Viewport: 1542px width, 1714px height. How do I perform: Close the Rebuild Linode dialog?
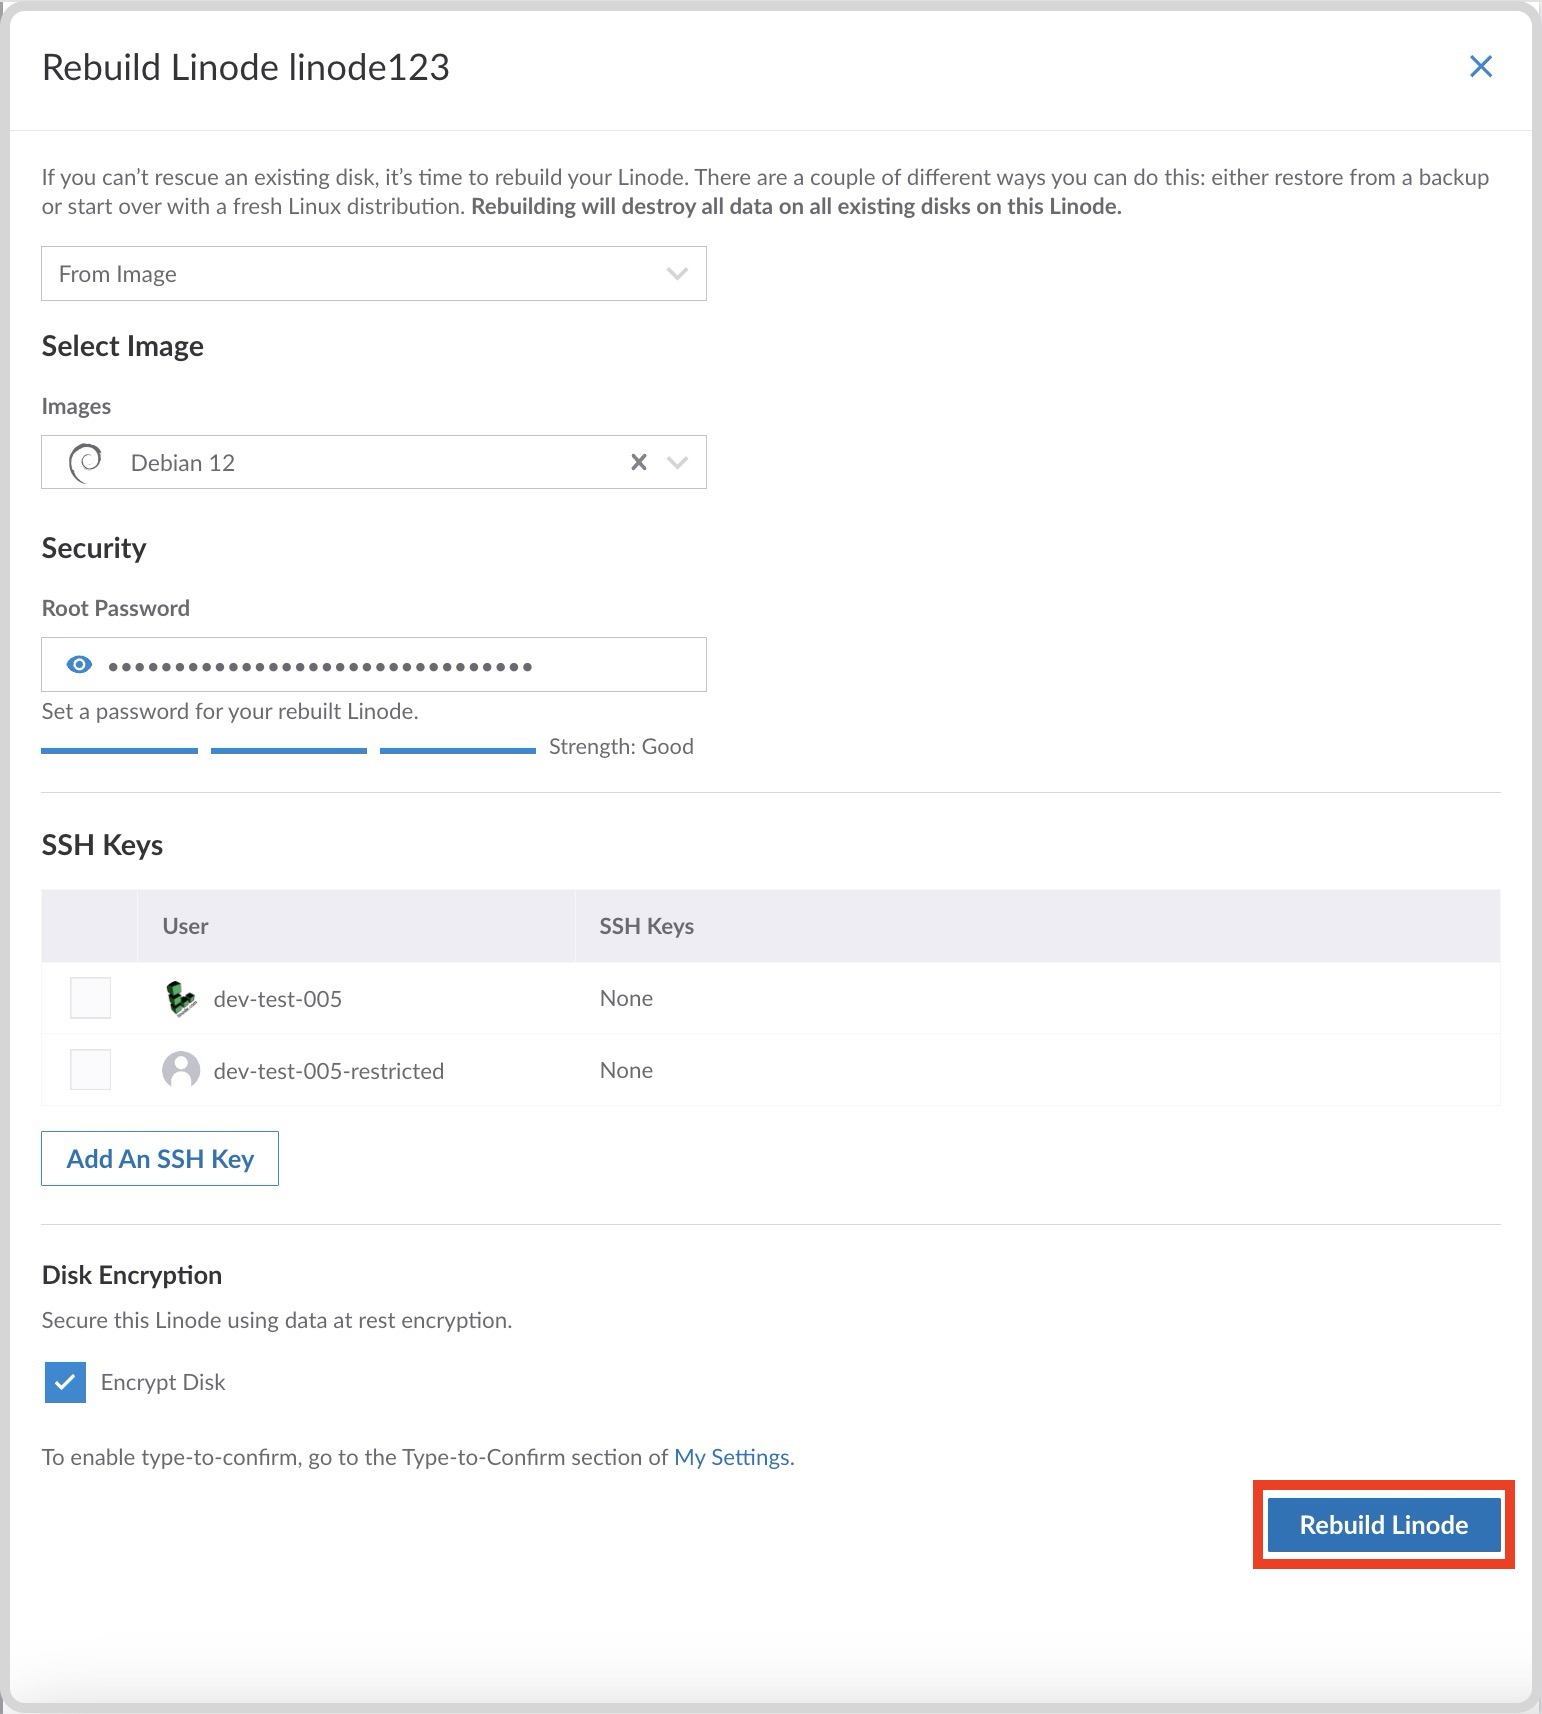1480,67
